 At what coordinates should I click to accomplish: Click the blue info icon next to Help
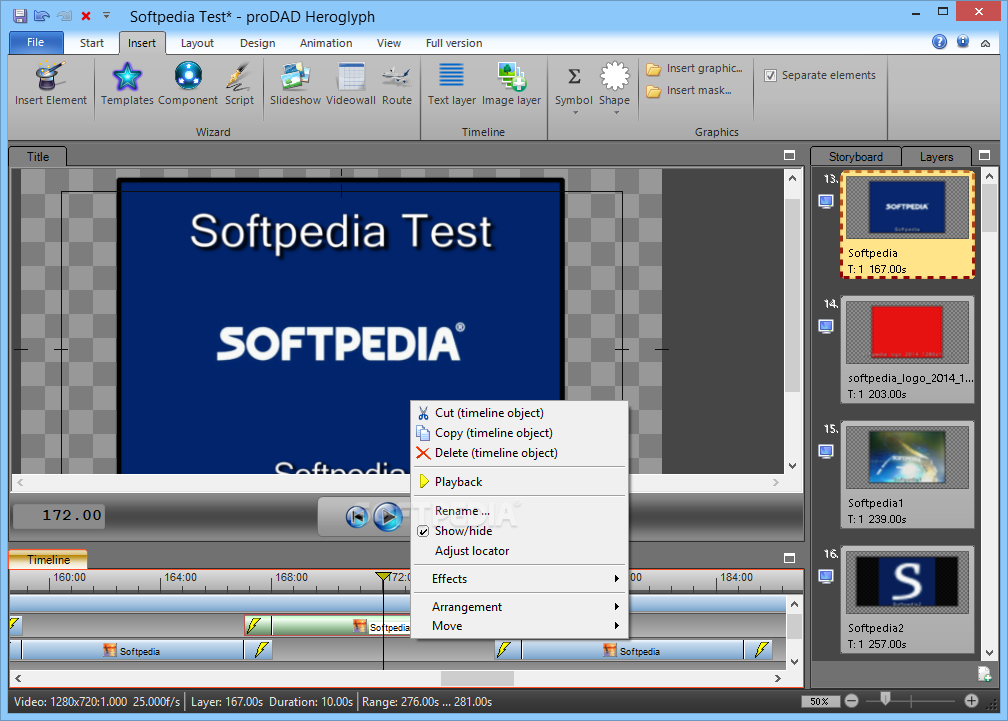(962, 42)
